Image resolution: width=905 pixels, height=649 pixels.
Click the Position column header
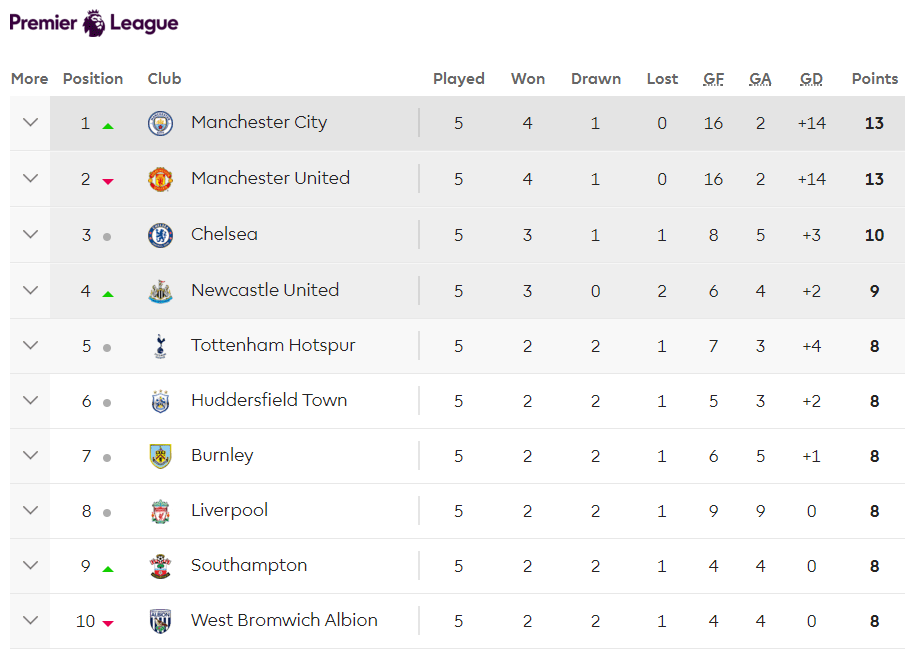pos(93,79)
